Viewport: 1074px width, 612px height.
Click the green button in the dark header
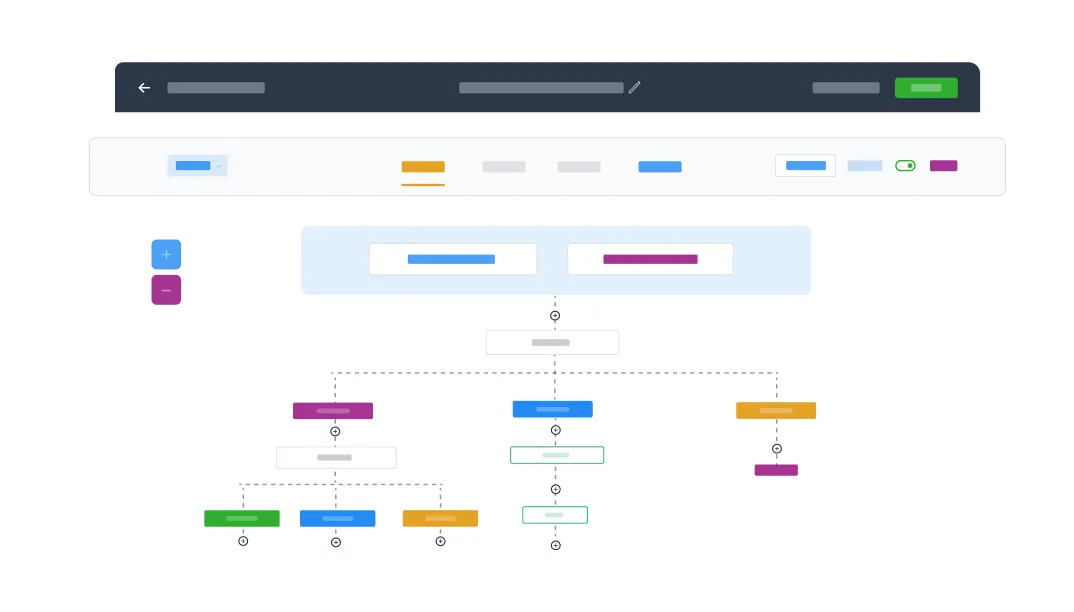pyautogui.click(x=926, y=88)
